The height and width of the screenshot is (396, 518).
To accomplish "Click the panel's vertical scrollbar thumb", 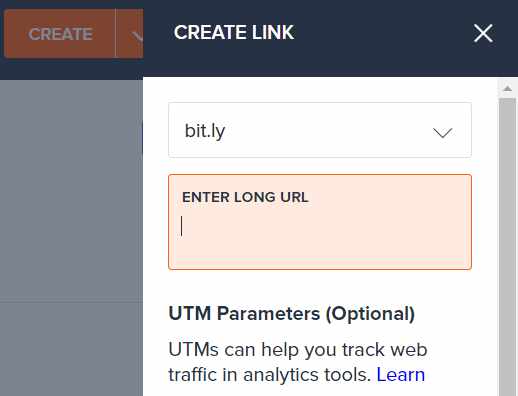I will pyautogui.click(x=507, y=247).
